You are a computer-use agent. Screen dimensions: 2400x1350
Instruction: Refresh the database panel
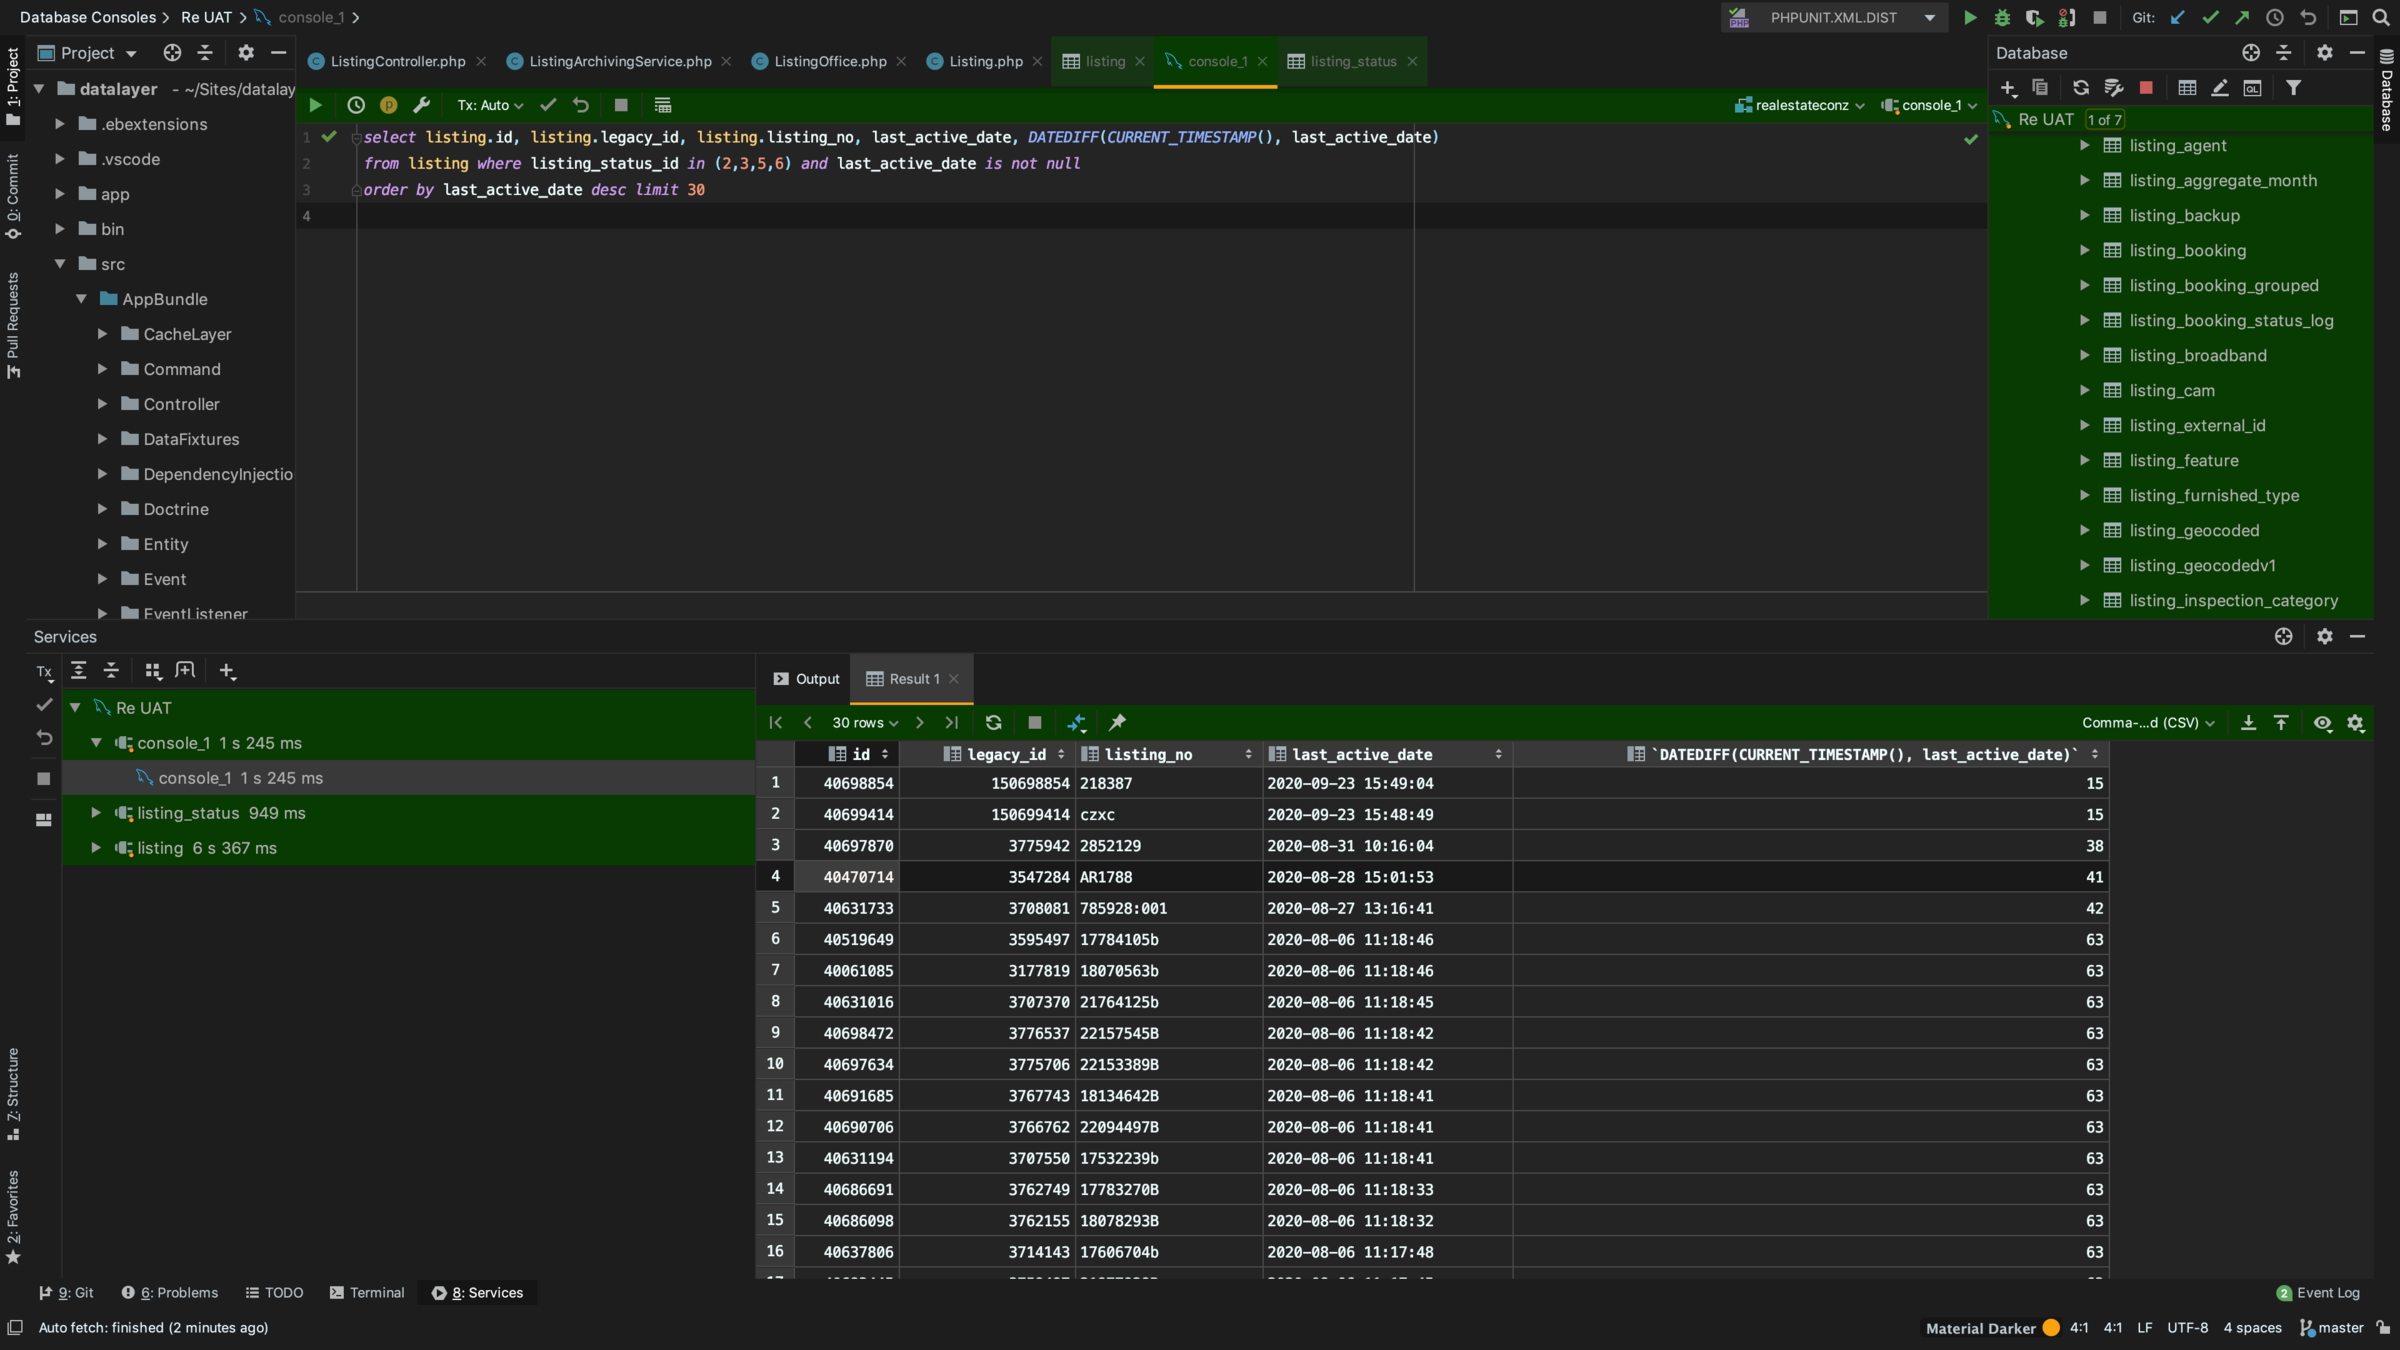(x=2081, y=88)
